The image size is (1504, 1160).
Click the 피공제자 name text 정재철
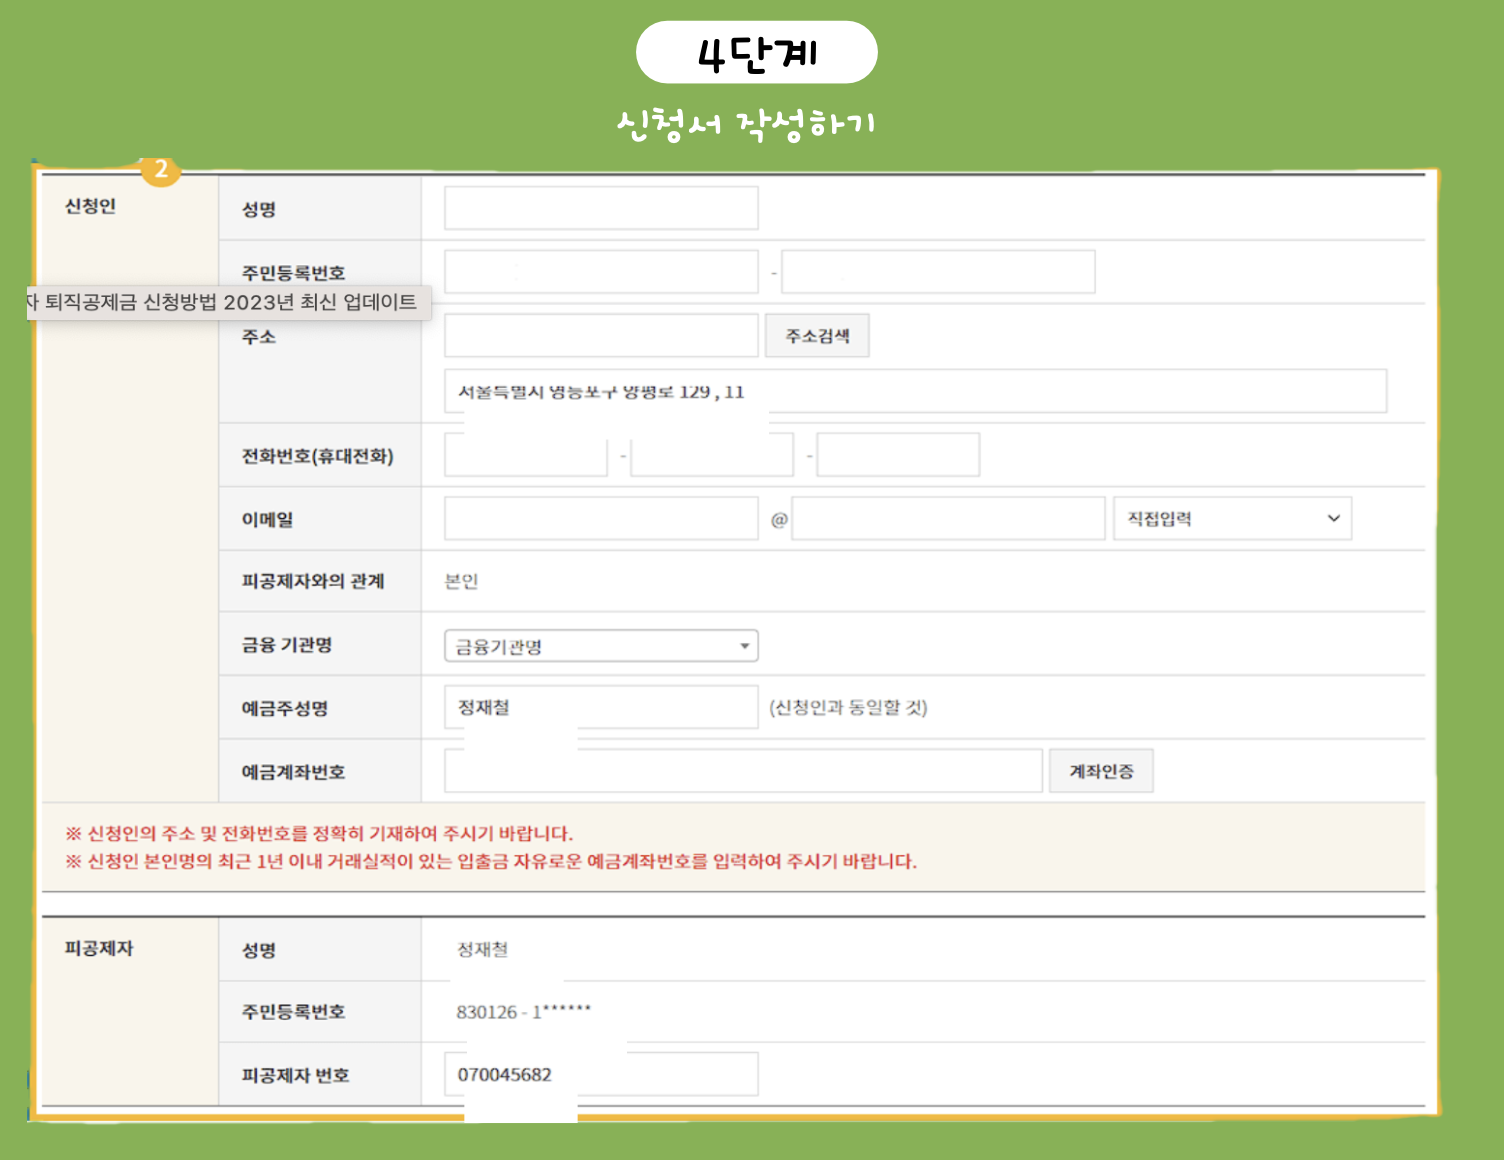pos(483,949)
